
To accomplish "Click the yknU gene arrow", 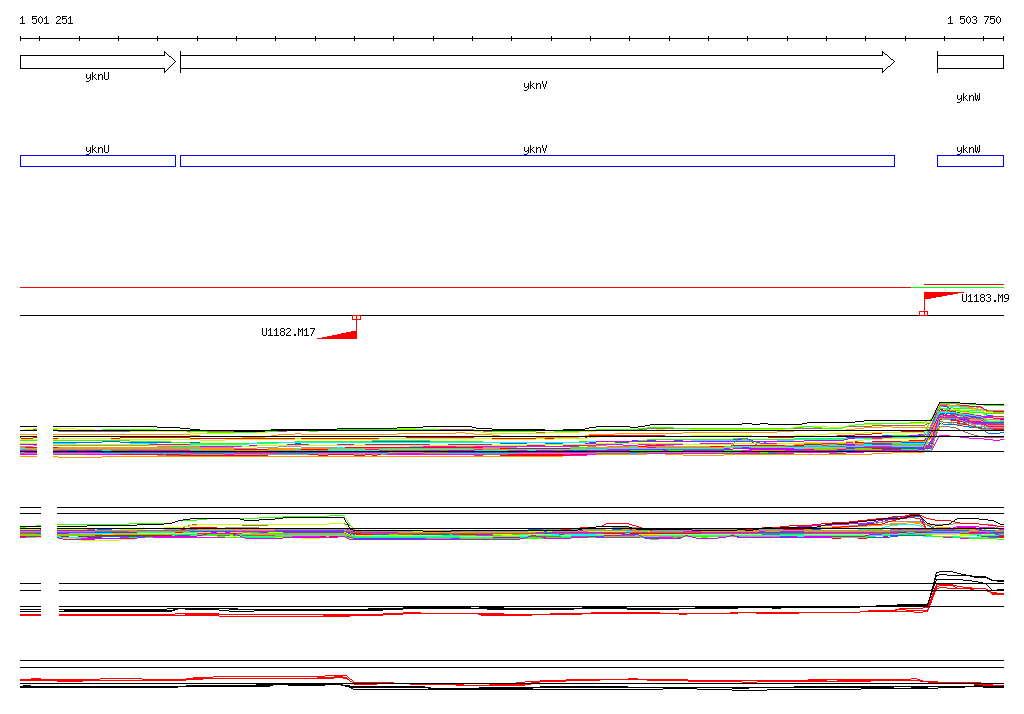I will 97,62.
